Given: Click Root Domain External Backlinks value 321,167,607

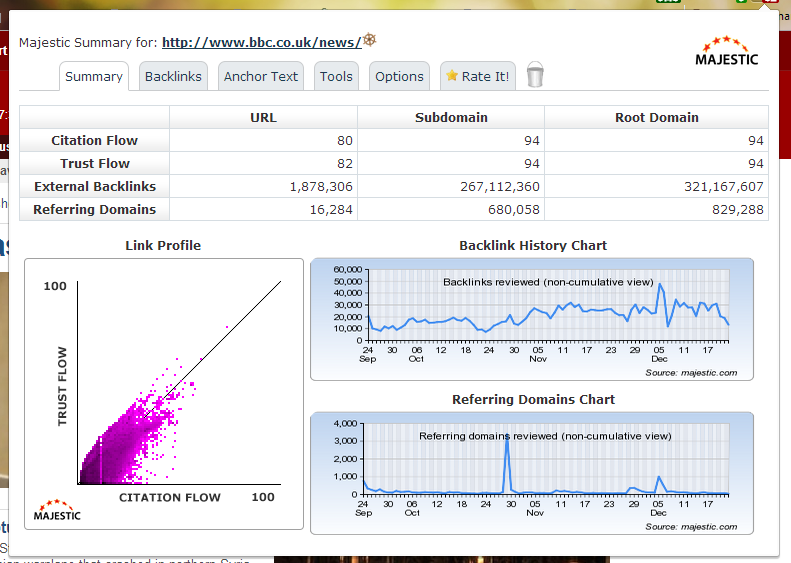Looking at the screenshot, I should [x=723, y=187].
